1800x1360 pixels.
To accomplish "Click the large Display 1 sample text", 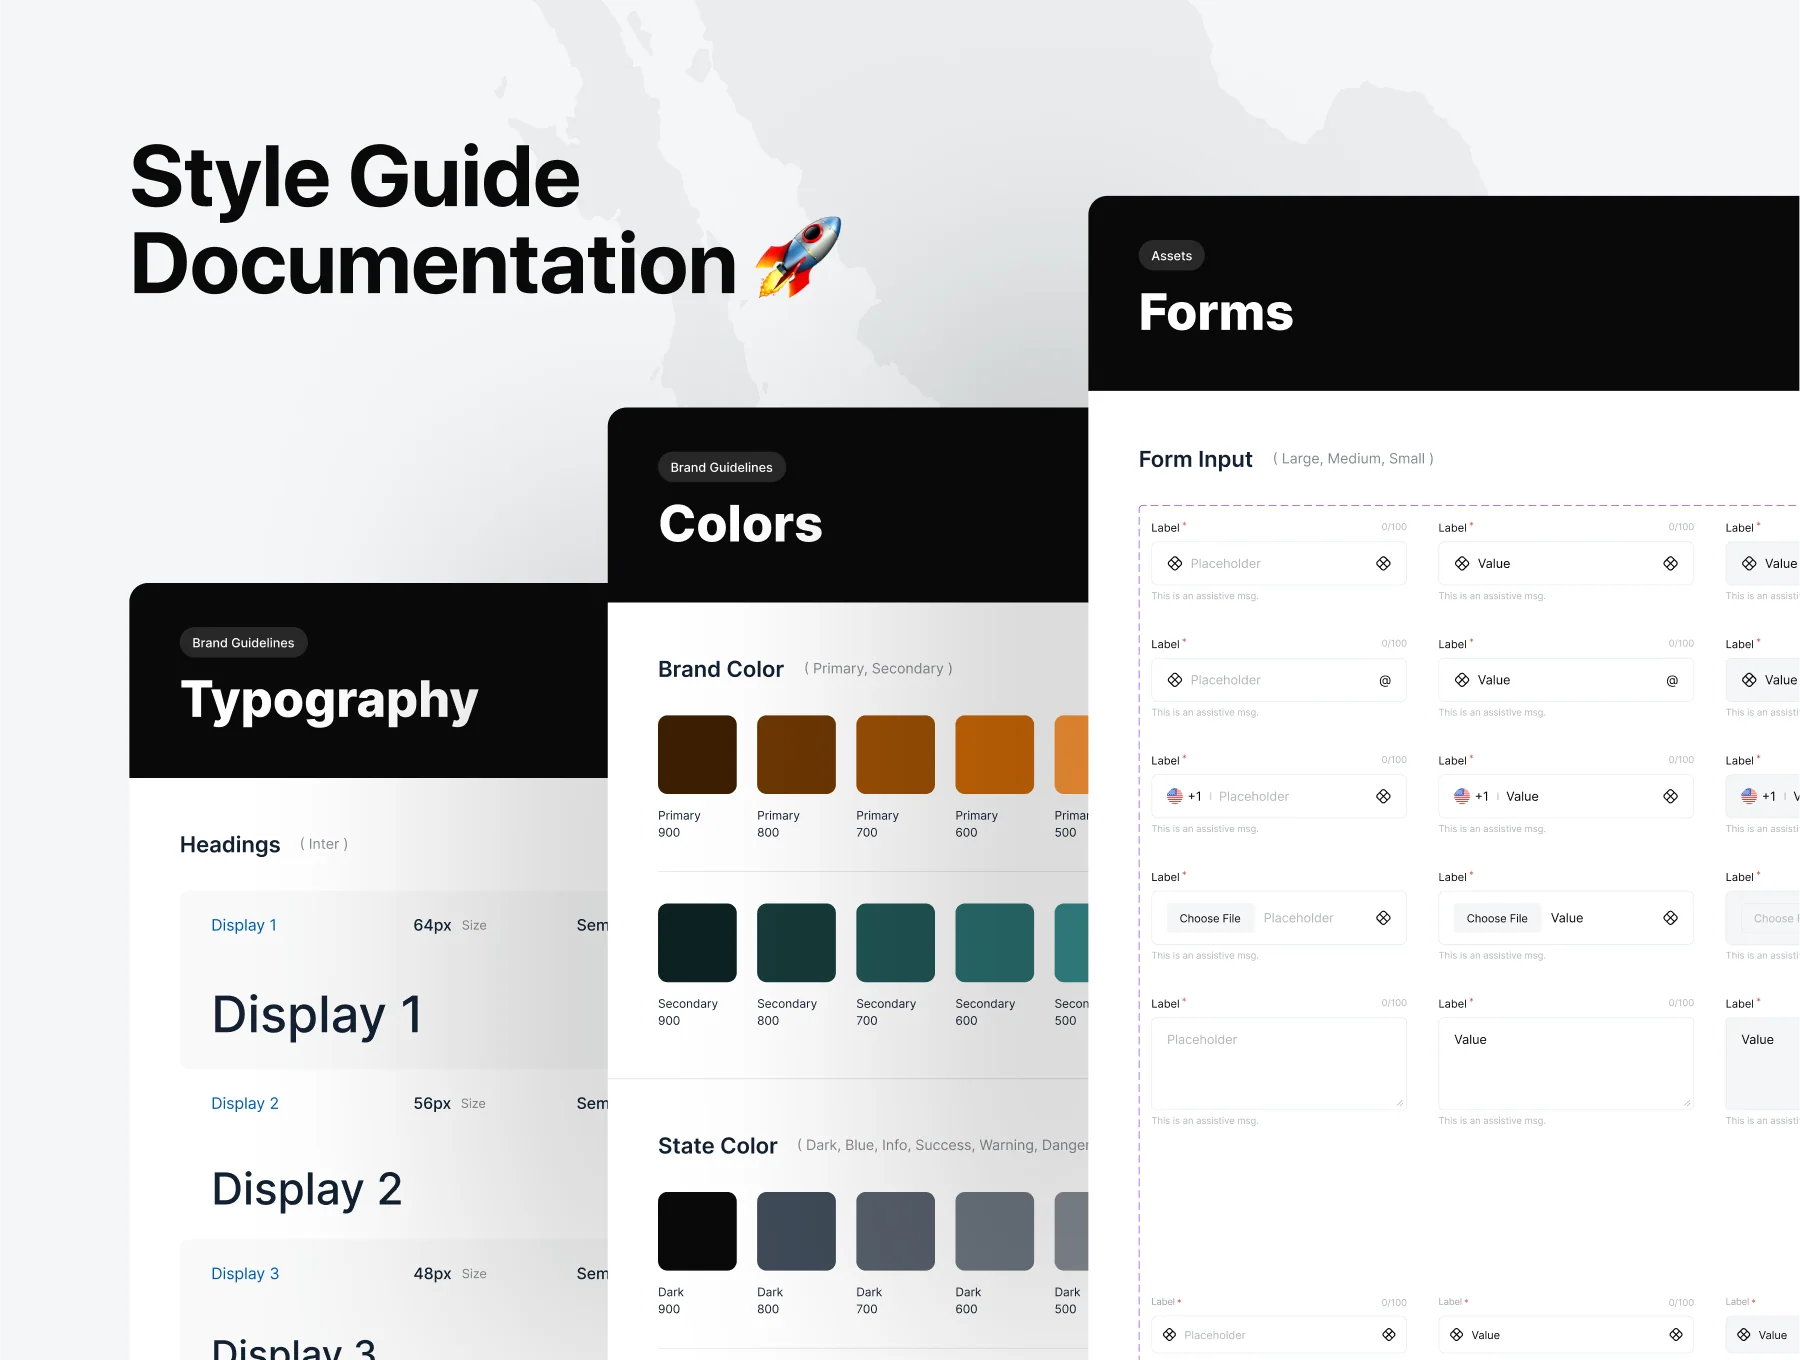I will coord(317,1014).
